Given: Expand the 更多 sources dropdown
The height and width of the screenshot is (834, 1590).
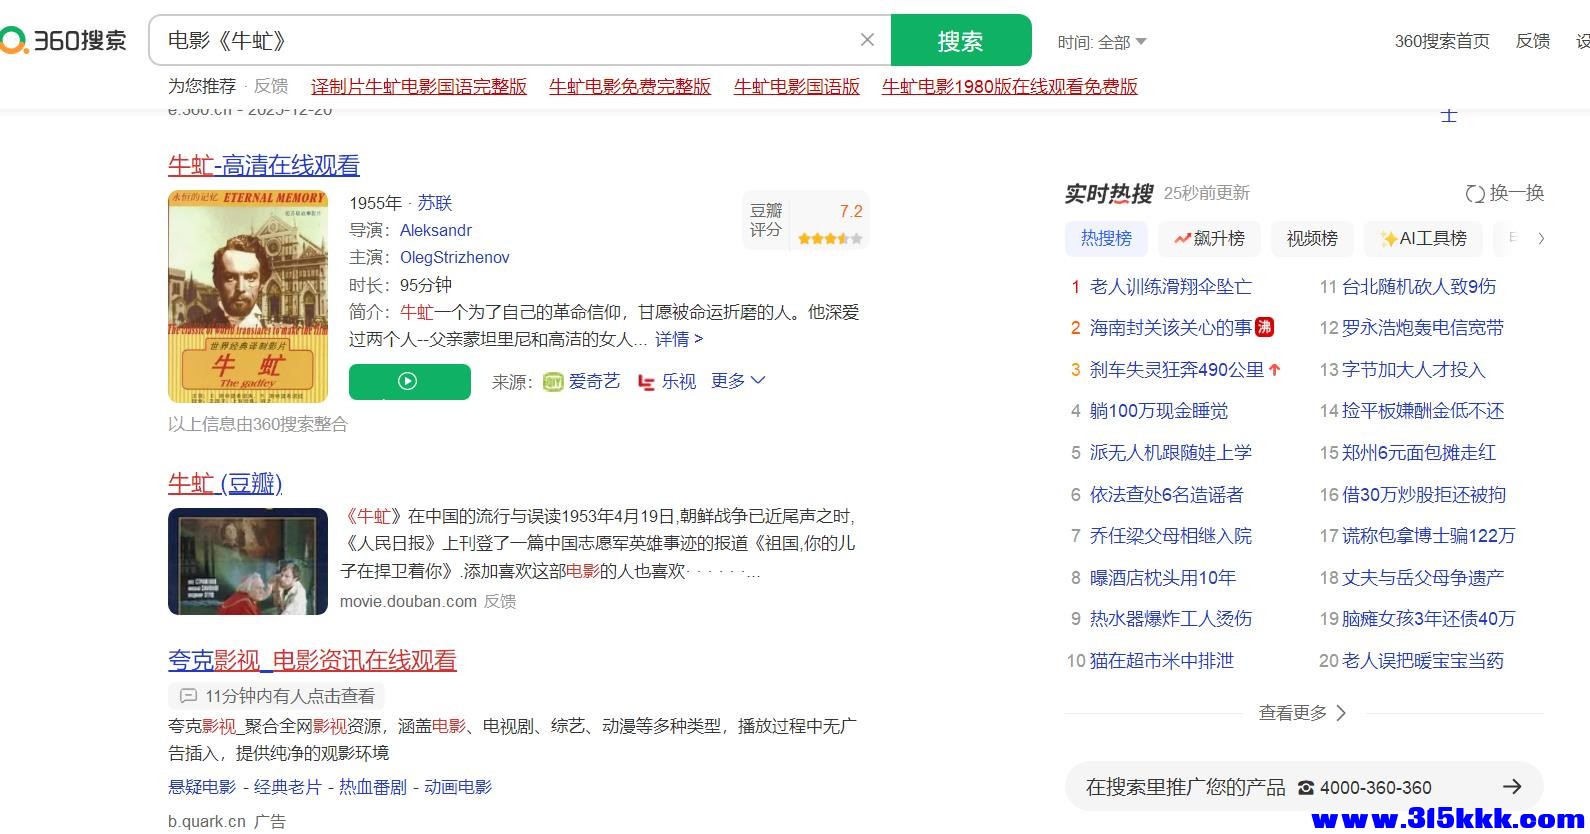Looking at the screenshot, I should tap(738, 381).
